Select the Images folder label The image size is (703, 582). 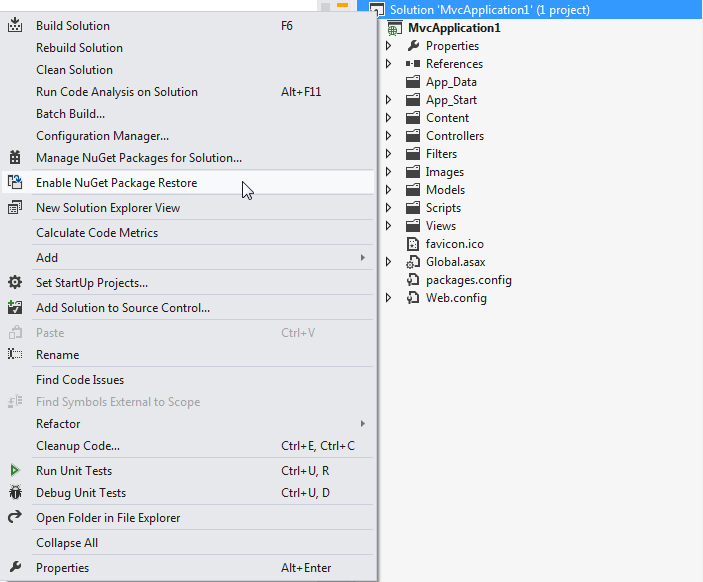click(x=444, y=172)
